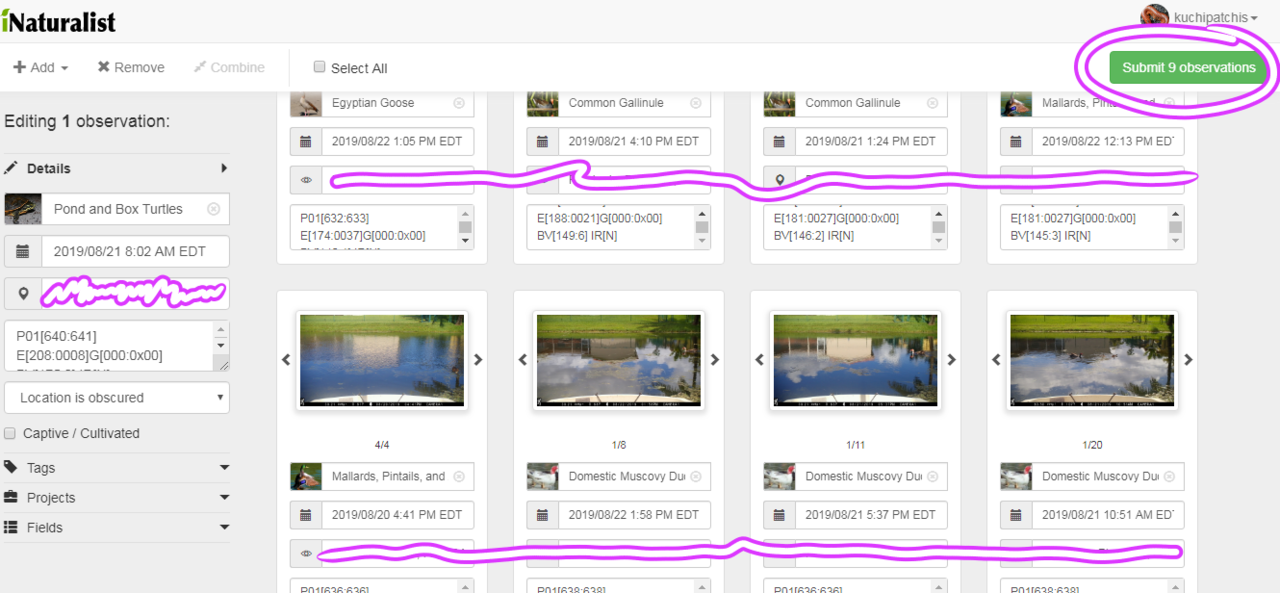1280x593 pixels.
Task: Click the notes scrollbar on the 4:10 PM Gallinule card
Action: click(x=702, y=227)
